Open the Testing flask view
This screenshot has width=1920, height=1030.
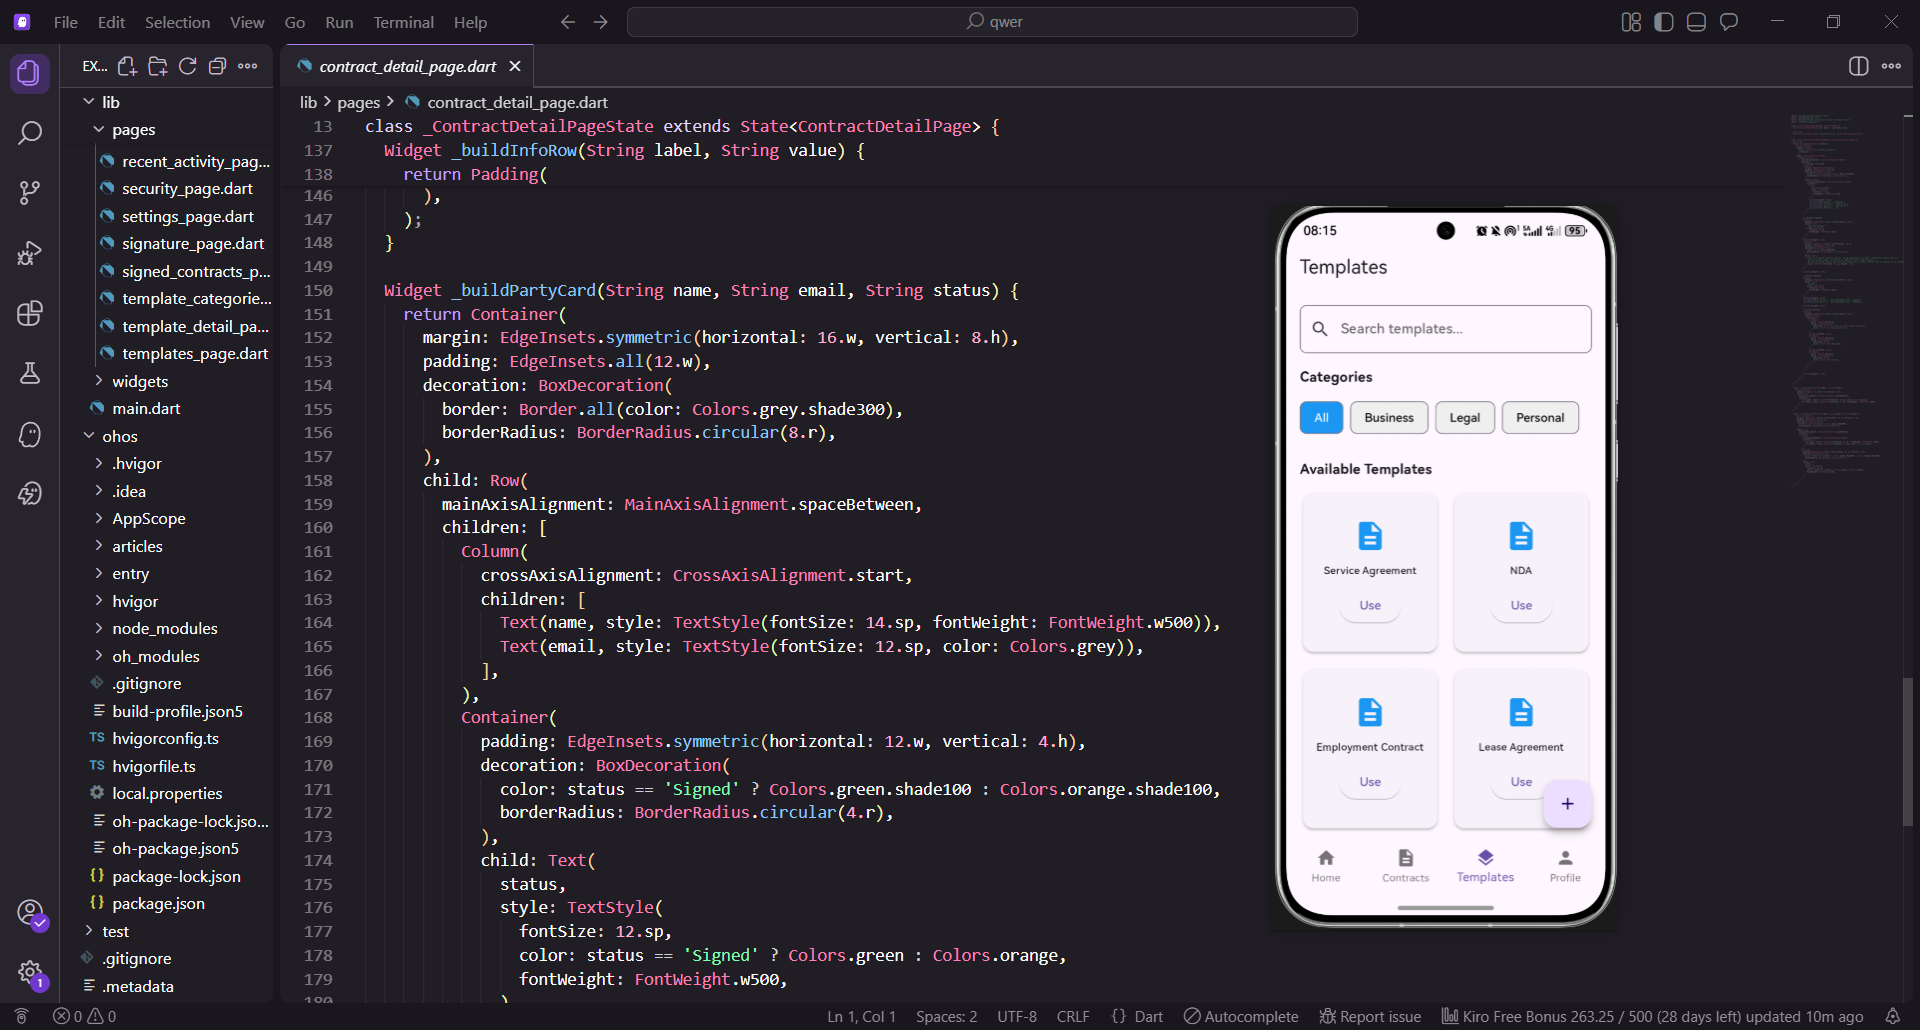30,373
